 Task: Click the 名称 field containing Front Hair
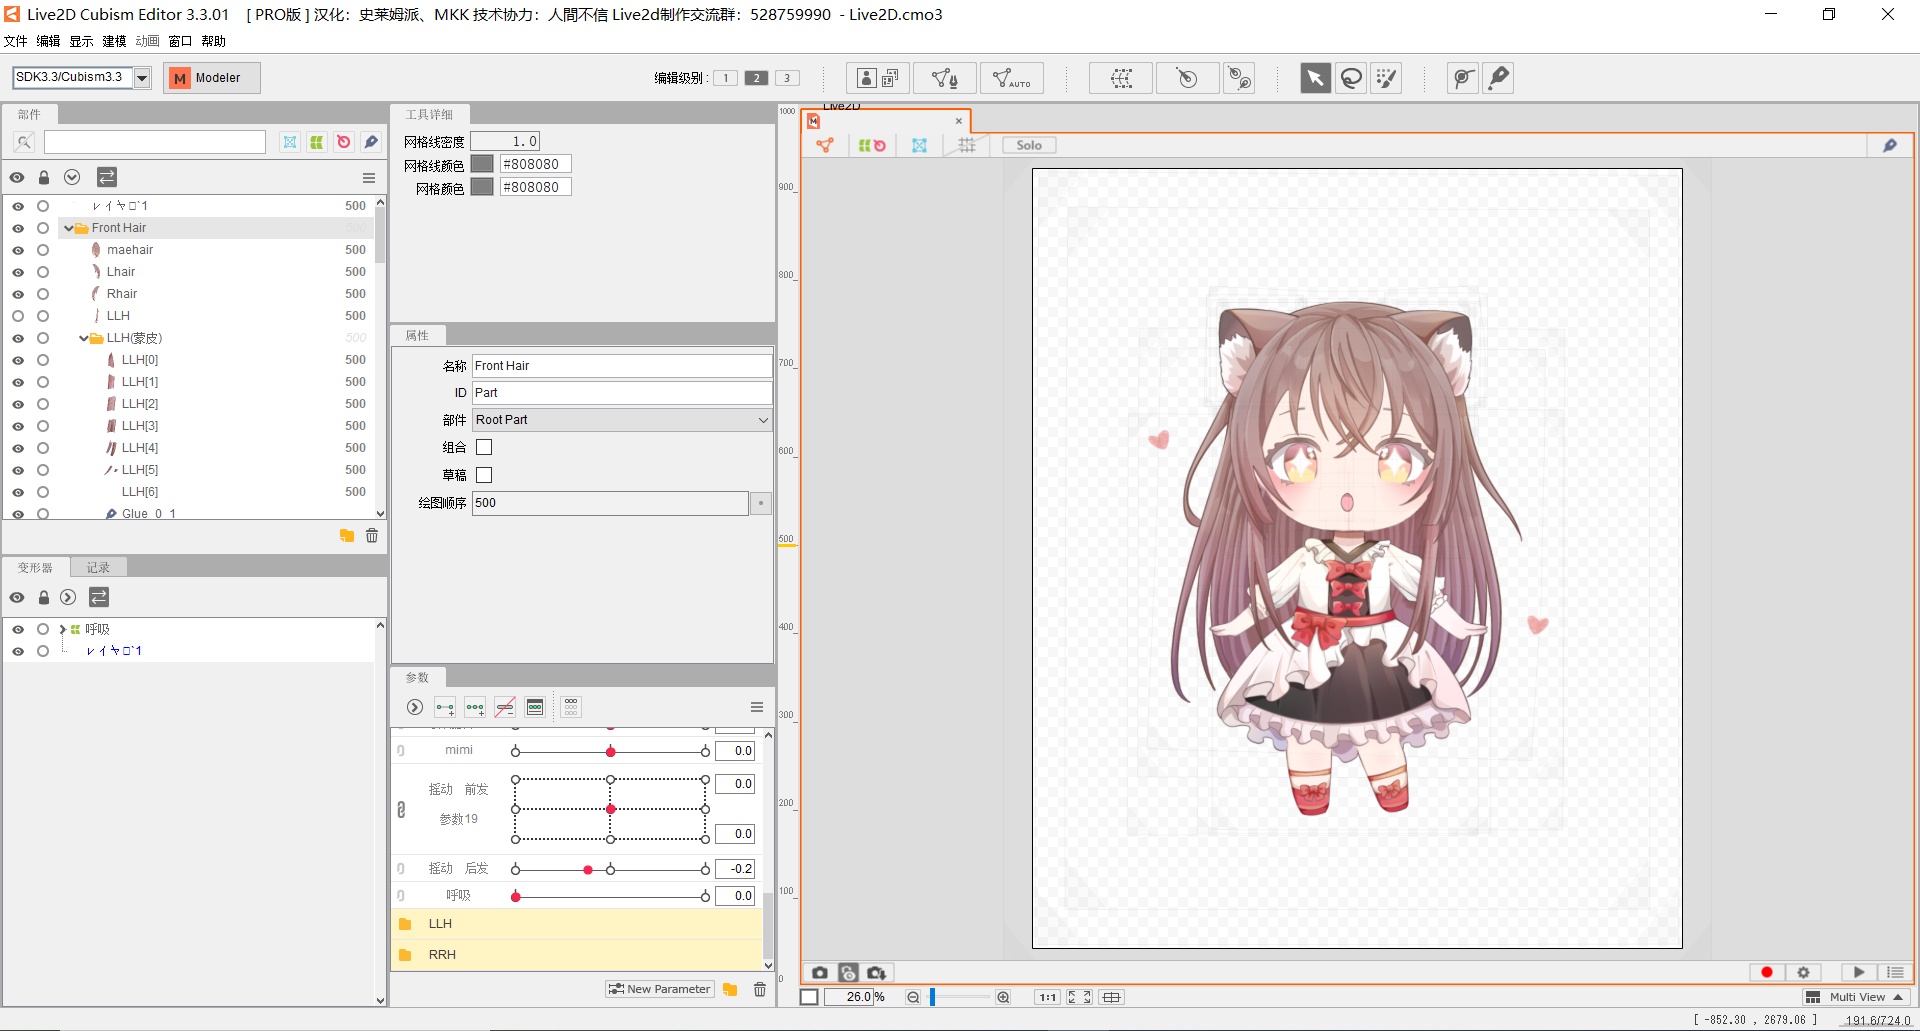[x=622, y=366]
